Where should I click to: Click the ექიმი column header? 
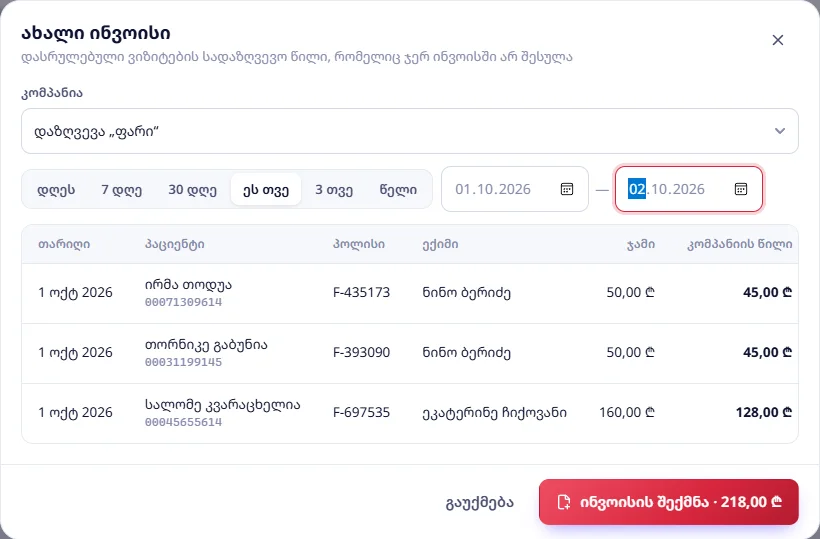[440, 244]
